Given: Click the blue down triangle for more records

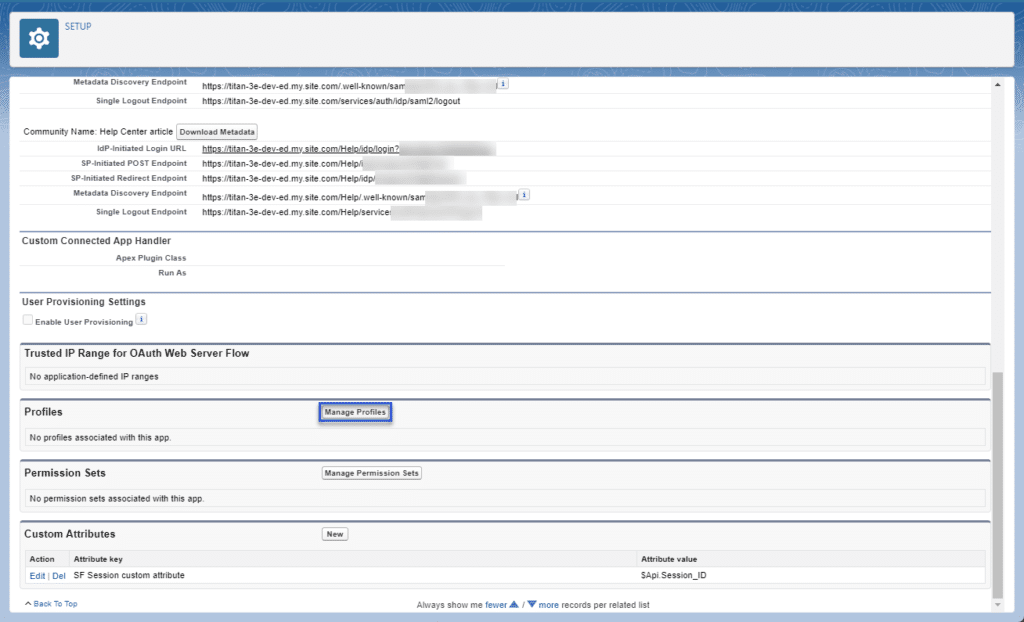Looking at the screenshot, I should point(532,604).
